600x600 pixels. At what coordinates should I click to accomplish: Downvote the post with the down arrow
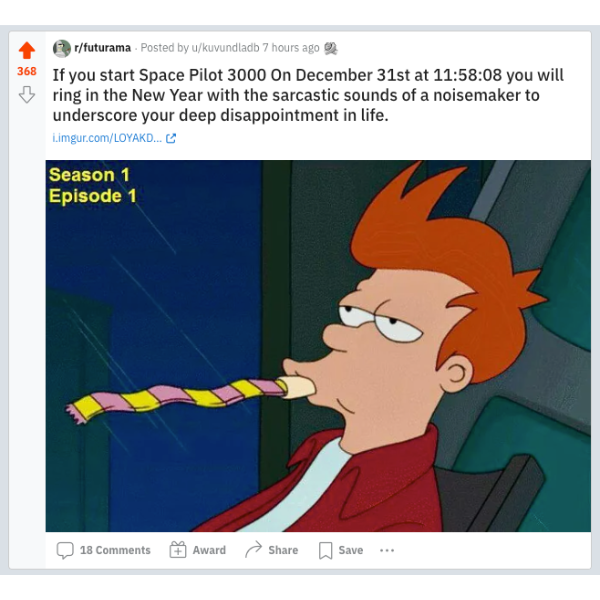point(27,95)
